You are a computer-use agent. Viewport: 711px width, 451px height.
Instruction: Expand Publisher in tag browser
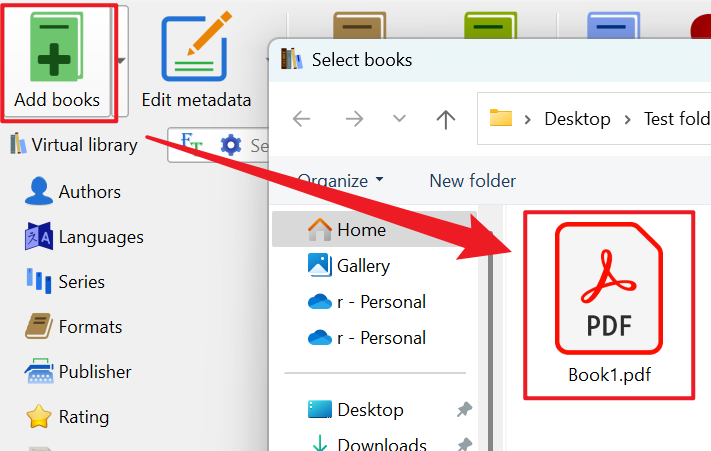[x=78, y=371]
